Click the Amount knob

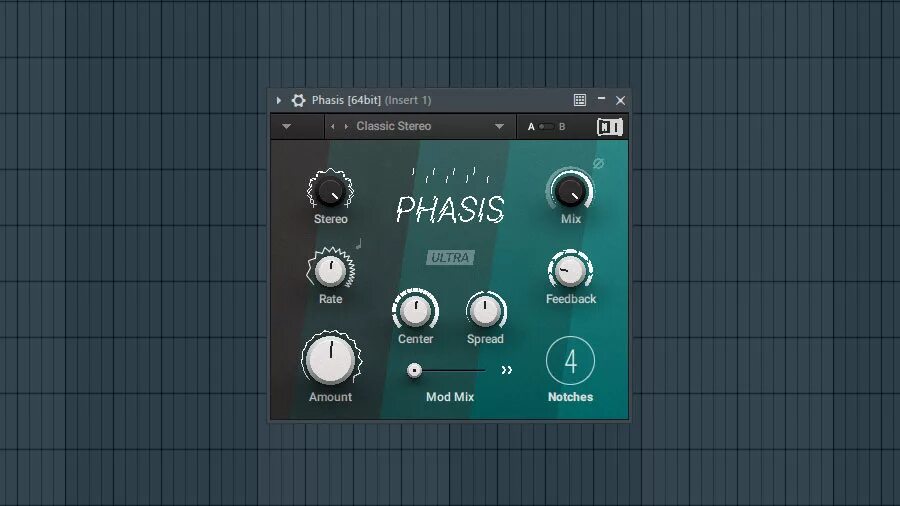[331, 359]
